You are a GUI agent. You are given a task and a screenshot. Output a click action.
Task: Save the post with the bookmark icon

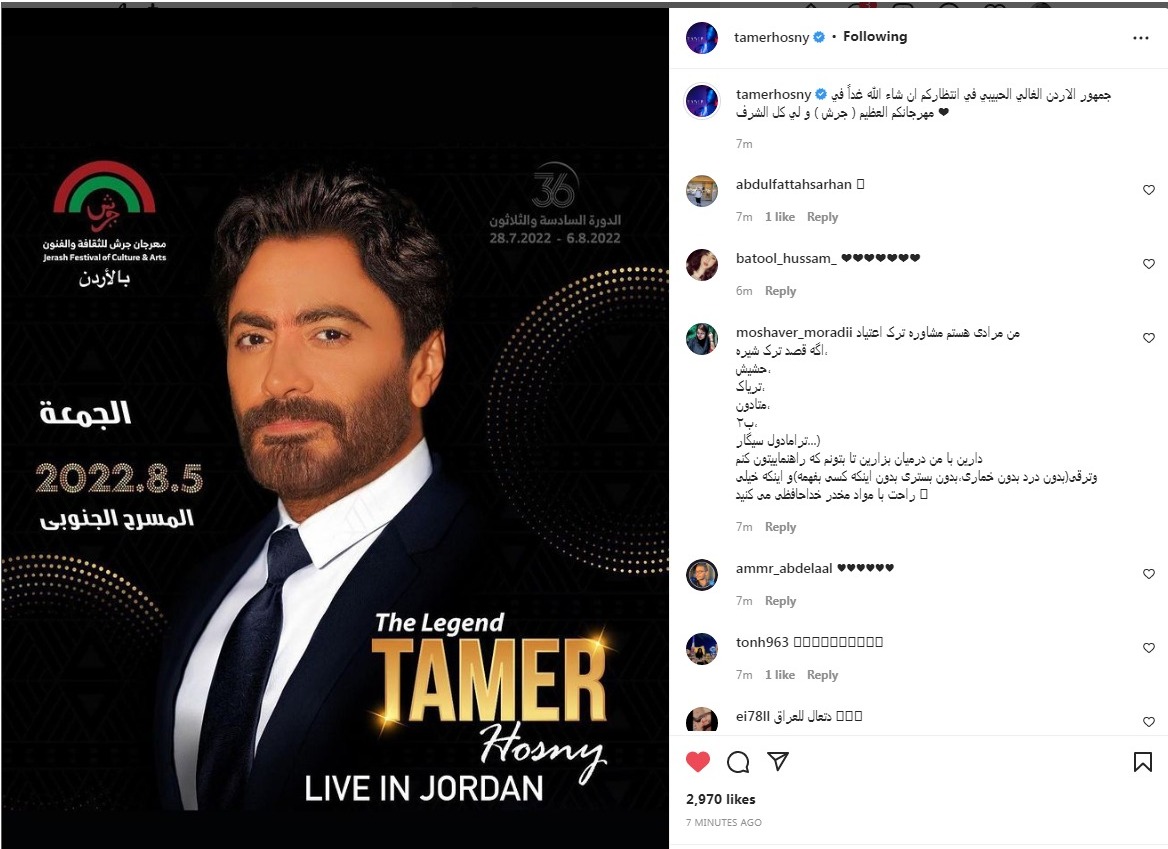pos(1143,761)
